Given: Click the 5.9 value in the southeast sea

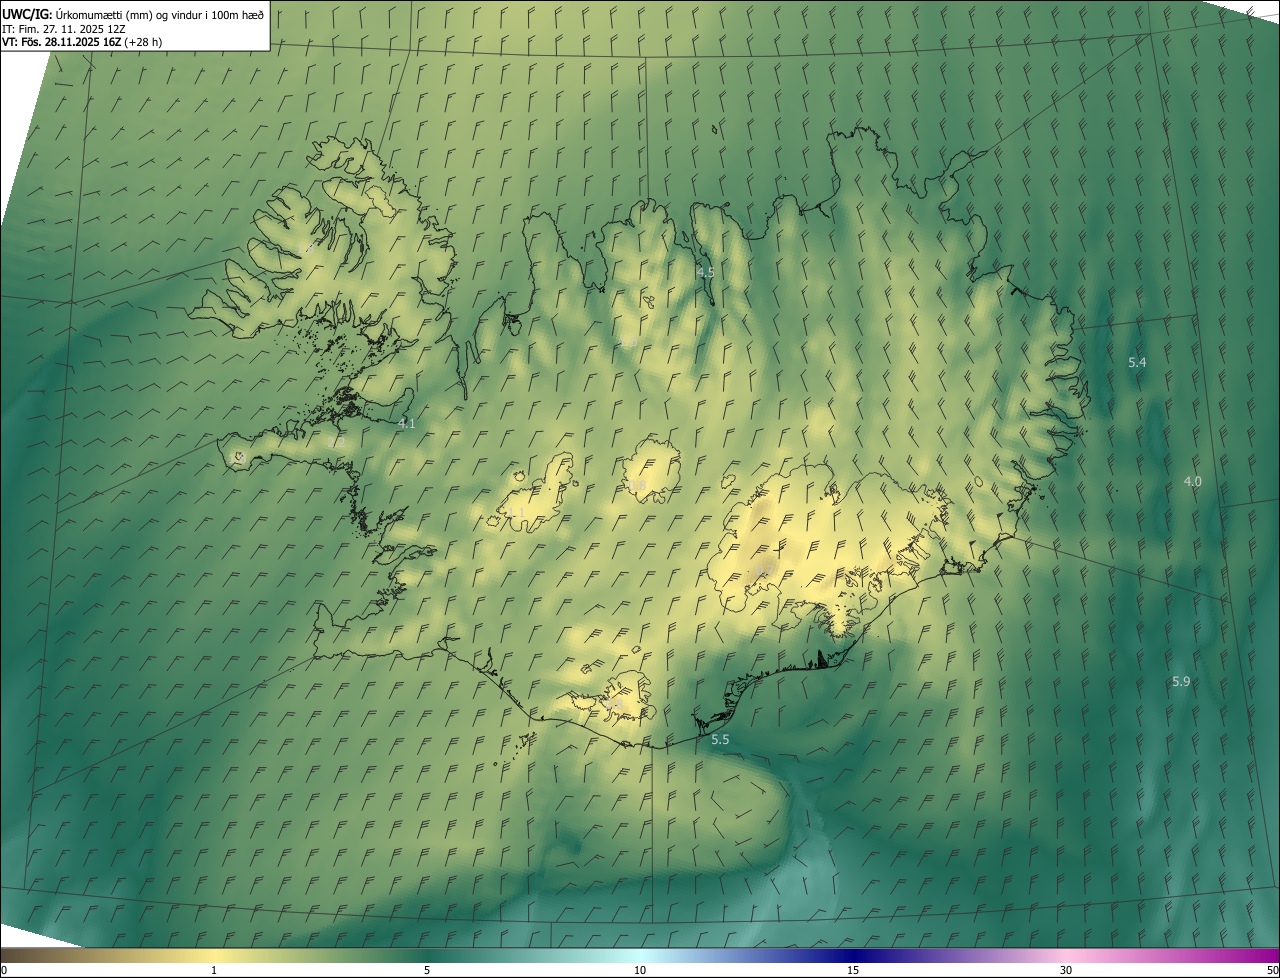Looking at the screenshot, I should pyautogui.click(x=1181, y=681).
